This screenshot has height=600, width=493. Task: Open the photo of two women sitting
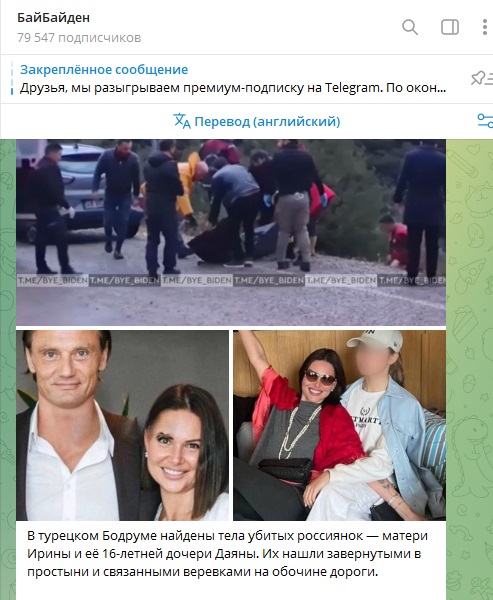click(x=340, y=425)
